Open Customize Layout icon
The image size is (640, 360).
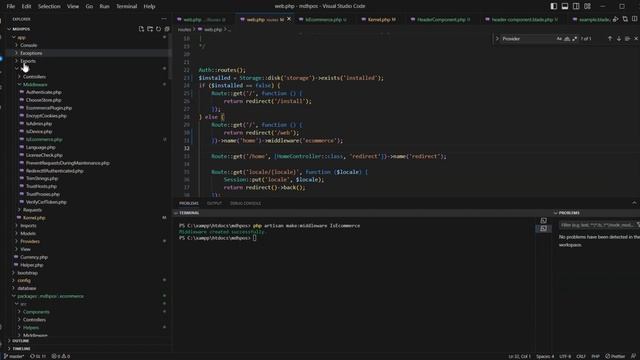587,6
